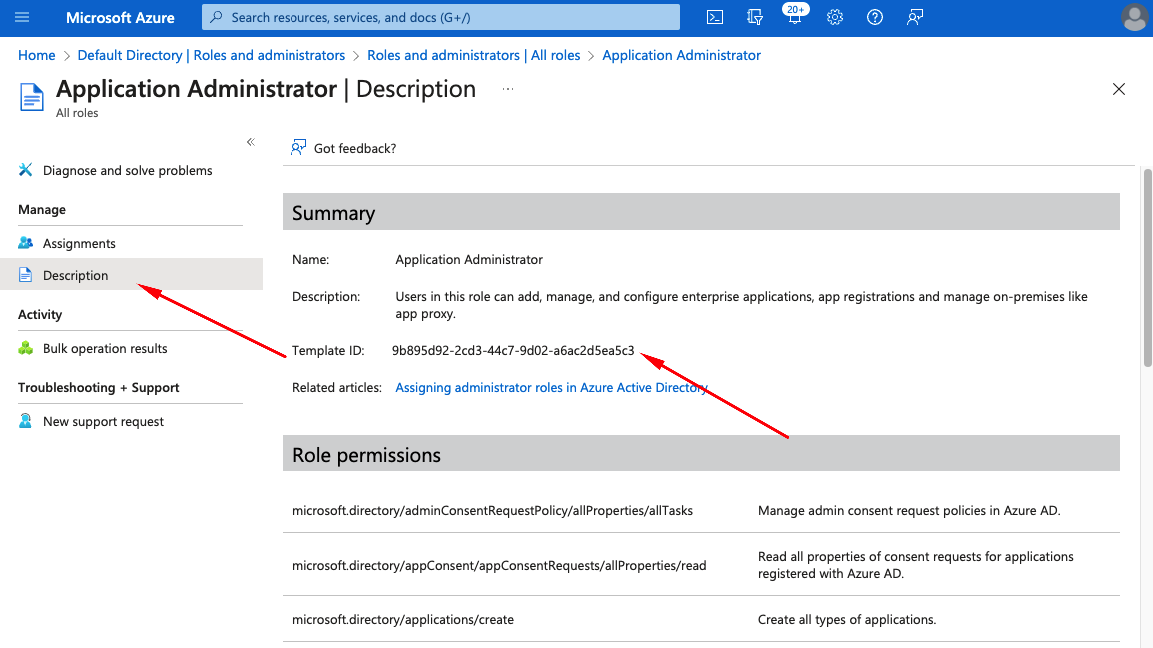Select permission microsoft.directory/appConsent/appConsentRequests/allProperties/read
The width and height of the screenshot is (1153, 648).
click(499, 566)
